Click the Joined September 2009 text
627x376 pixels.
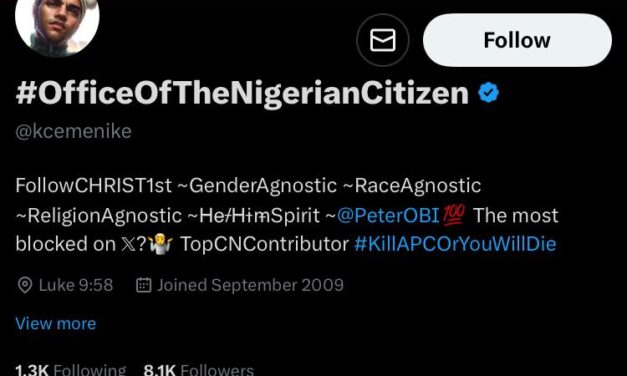(x=250, y=285)
